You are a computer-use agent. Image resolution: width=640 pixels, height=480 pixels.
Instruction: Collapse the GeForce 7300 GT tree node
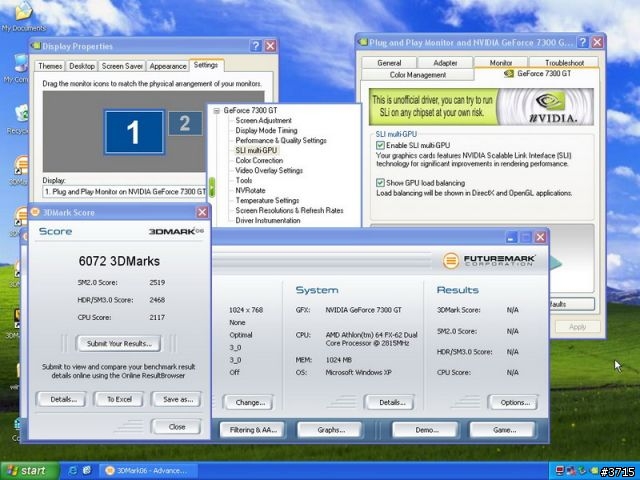coord(217,111)
